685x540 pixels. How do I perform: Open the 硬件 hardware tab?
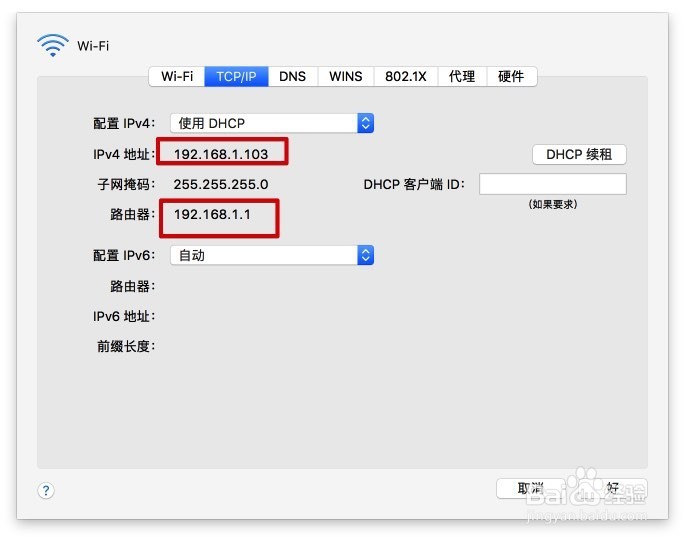(511, 76)
